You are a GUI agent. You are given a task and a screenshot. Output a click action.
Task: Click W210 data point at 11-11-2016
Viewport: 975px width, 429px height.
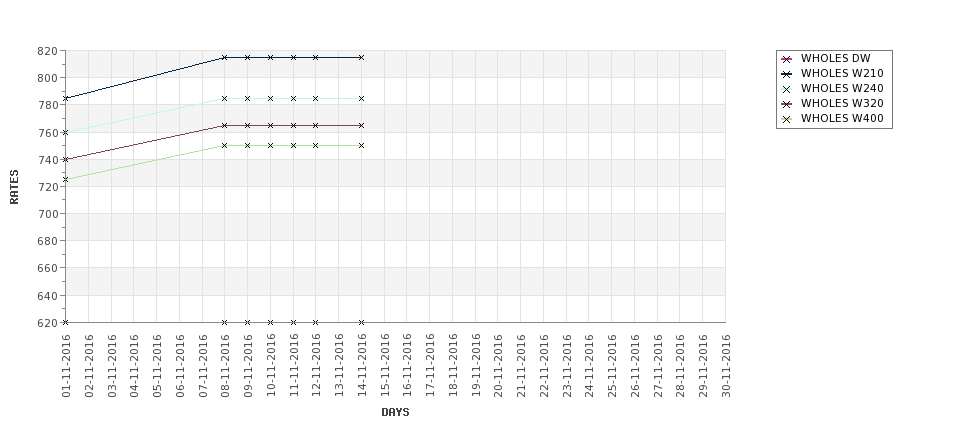293,57
